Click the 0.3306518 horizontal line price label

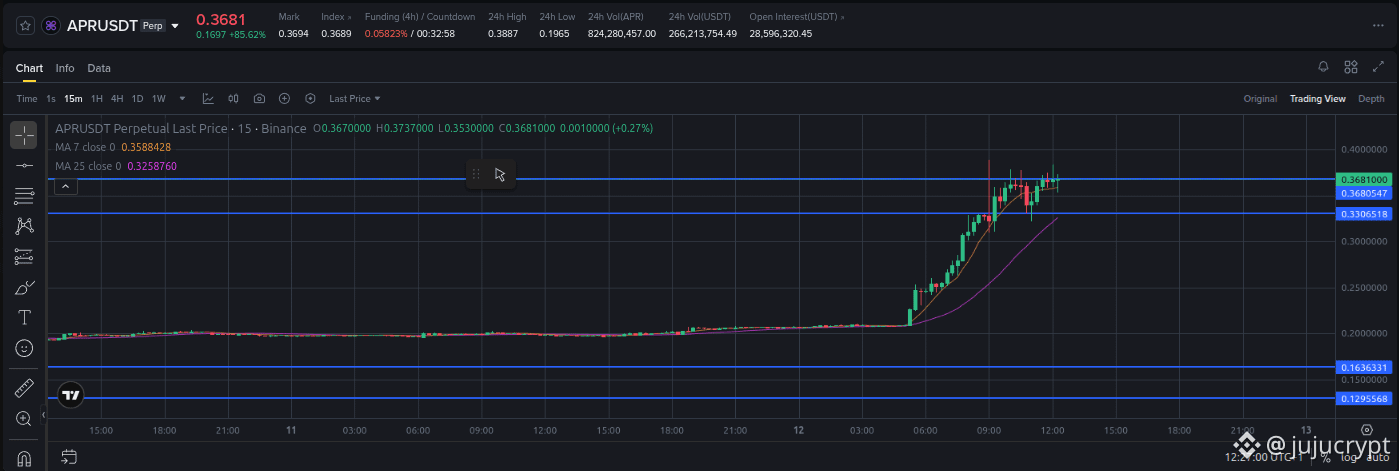pos(1364,214)
